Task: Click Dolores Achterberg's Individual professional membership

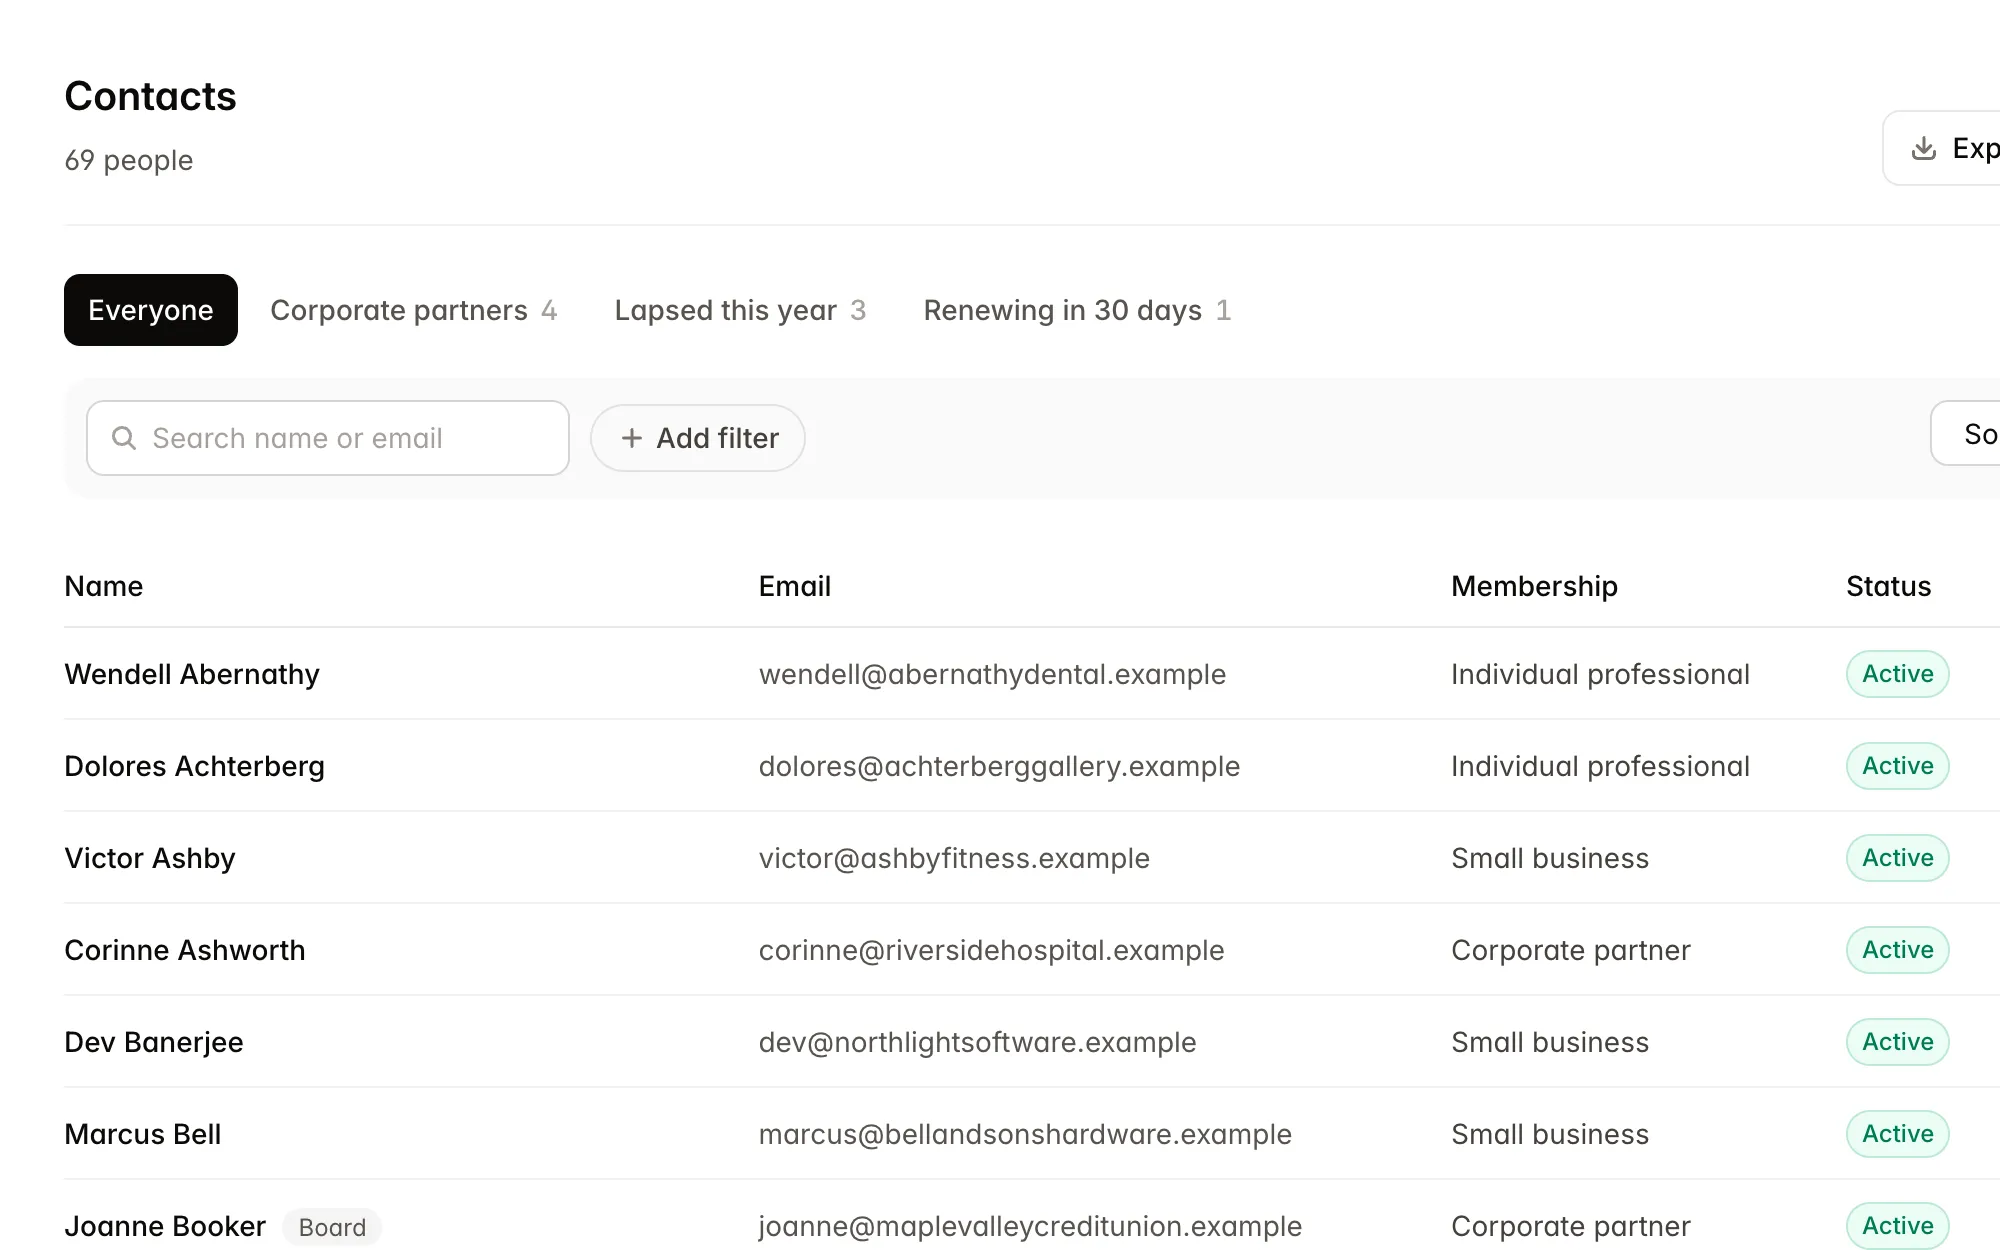Action: tap(1600, 766)
